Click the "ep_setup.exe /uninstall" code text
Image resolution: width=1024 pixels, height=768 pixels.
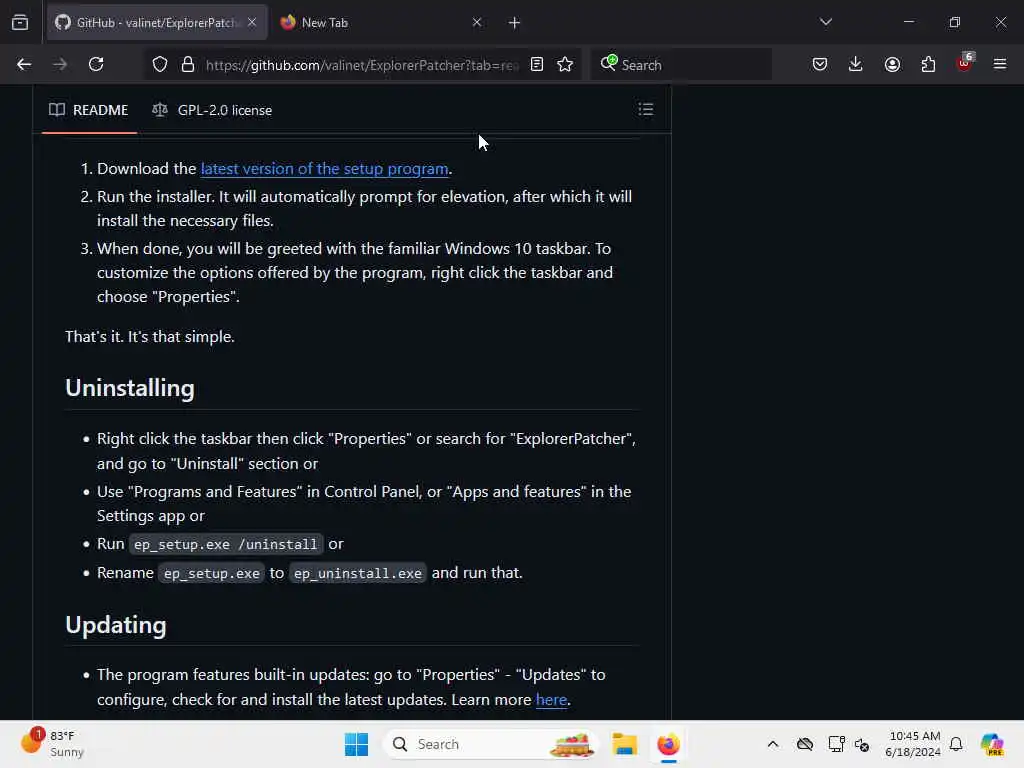[x=225, y=544]
